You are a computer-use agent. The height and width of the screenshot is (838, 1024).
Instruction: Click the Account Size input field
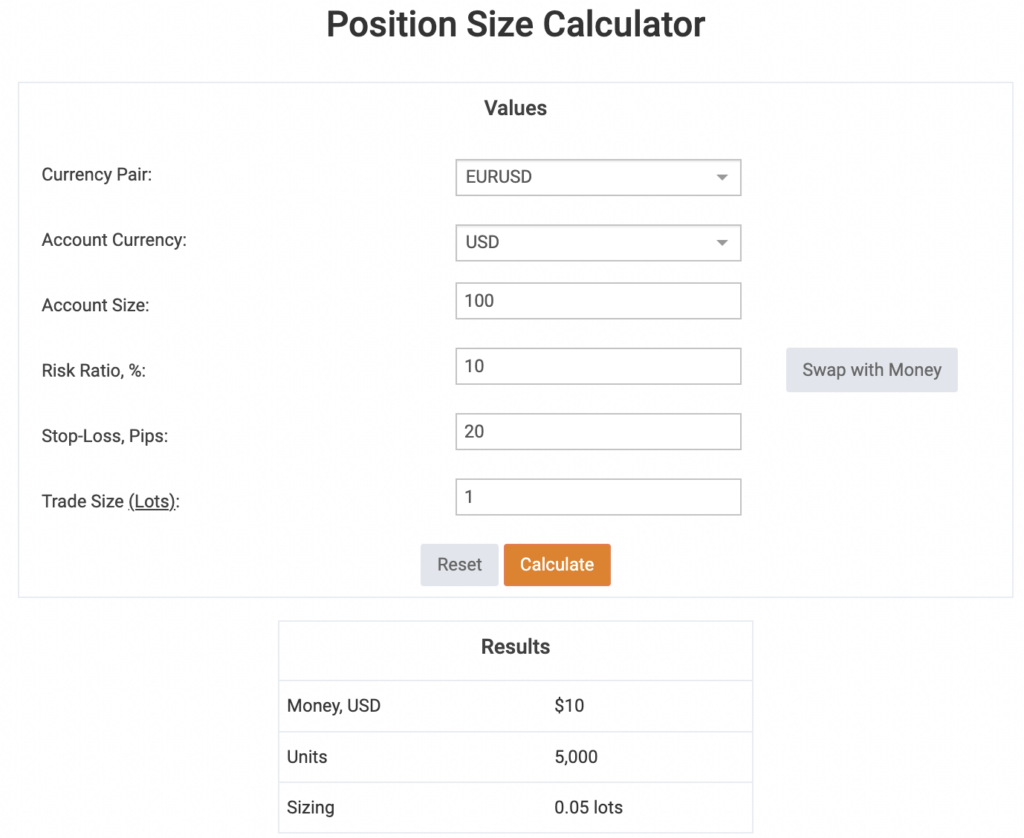click(597, 301)
